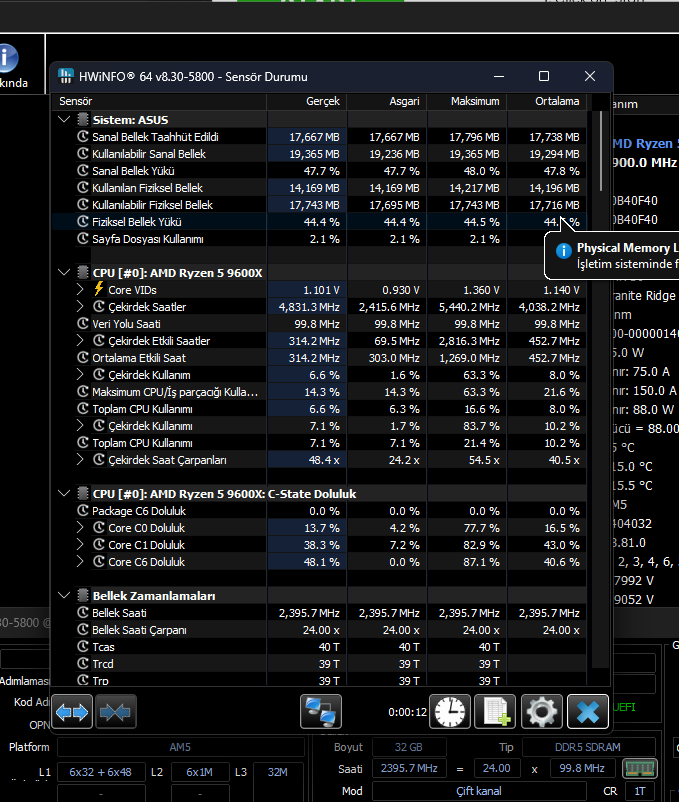This screenshot has height=802, width=679.
Task: Click the blue info icon in background window
Action: point(7,57)
